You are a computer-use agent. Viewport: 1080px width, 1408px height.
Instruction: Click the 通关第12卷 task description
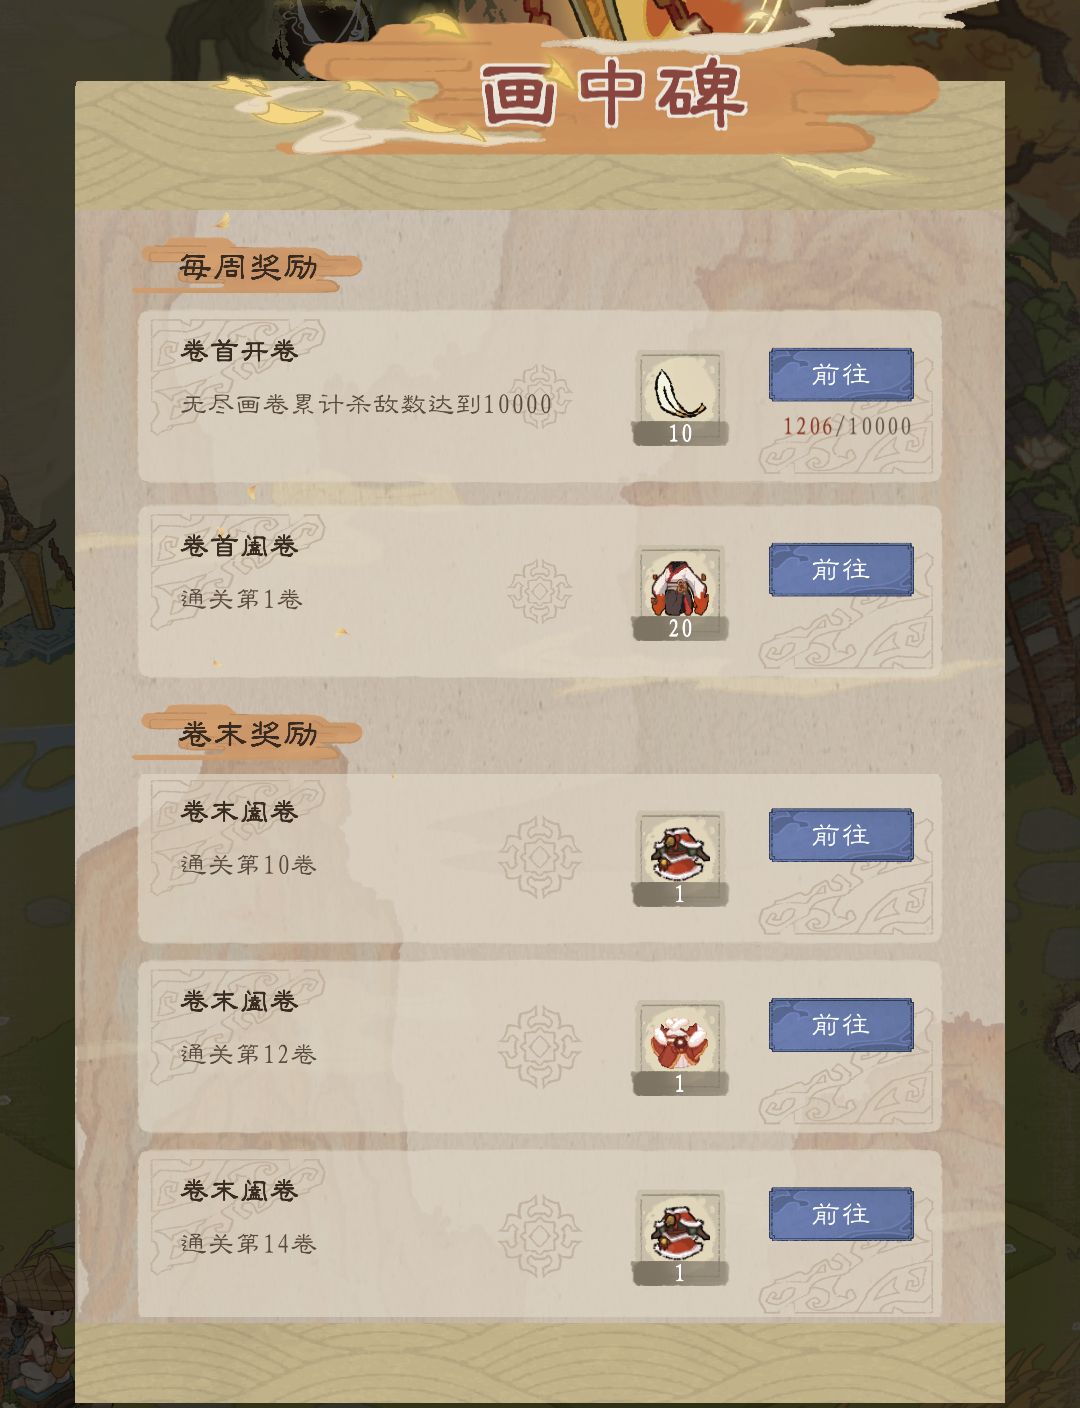pyautogui.click(x=249, y=1054)
